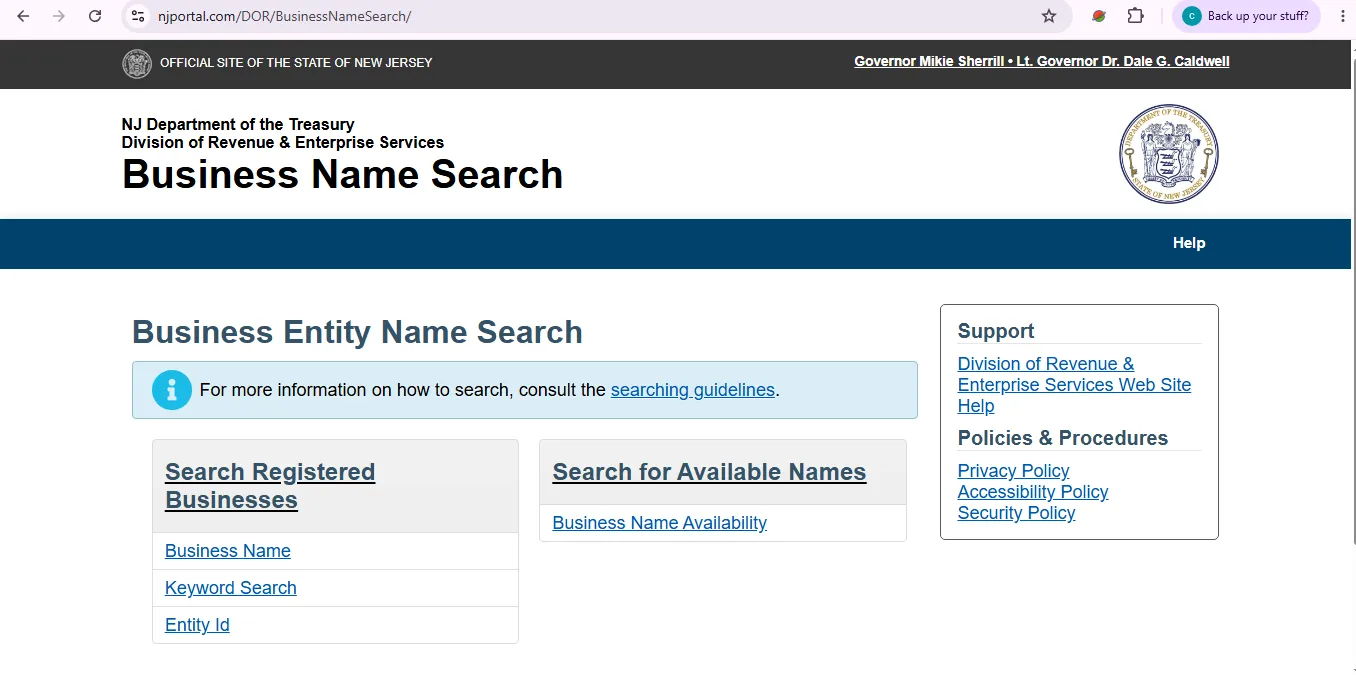Click Official Site of the State text

pos(296,62)
